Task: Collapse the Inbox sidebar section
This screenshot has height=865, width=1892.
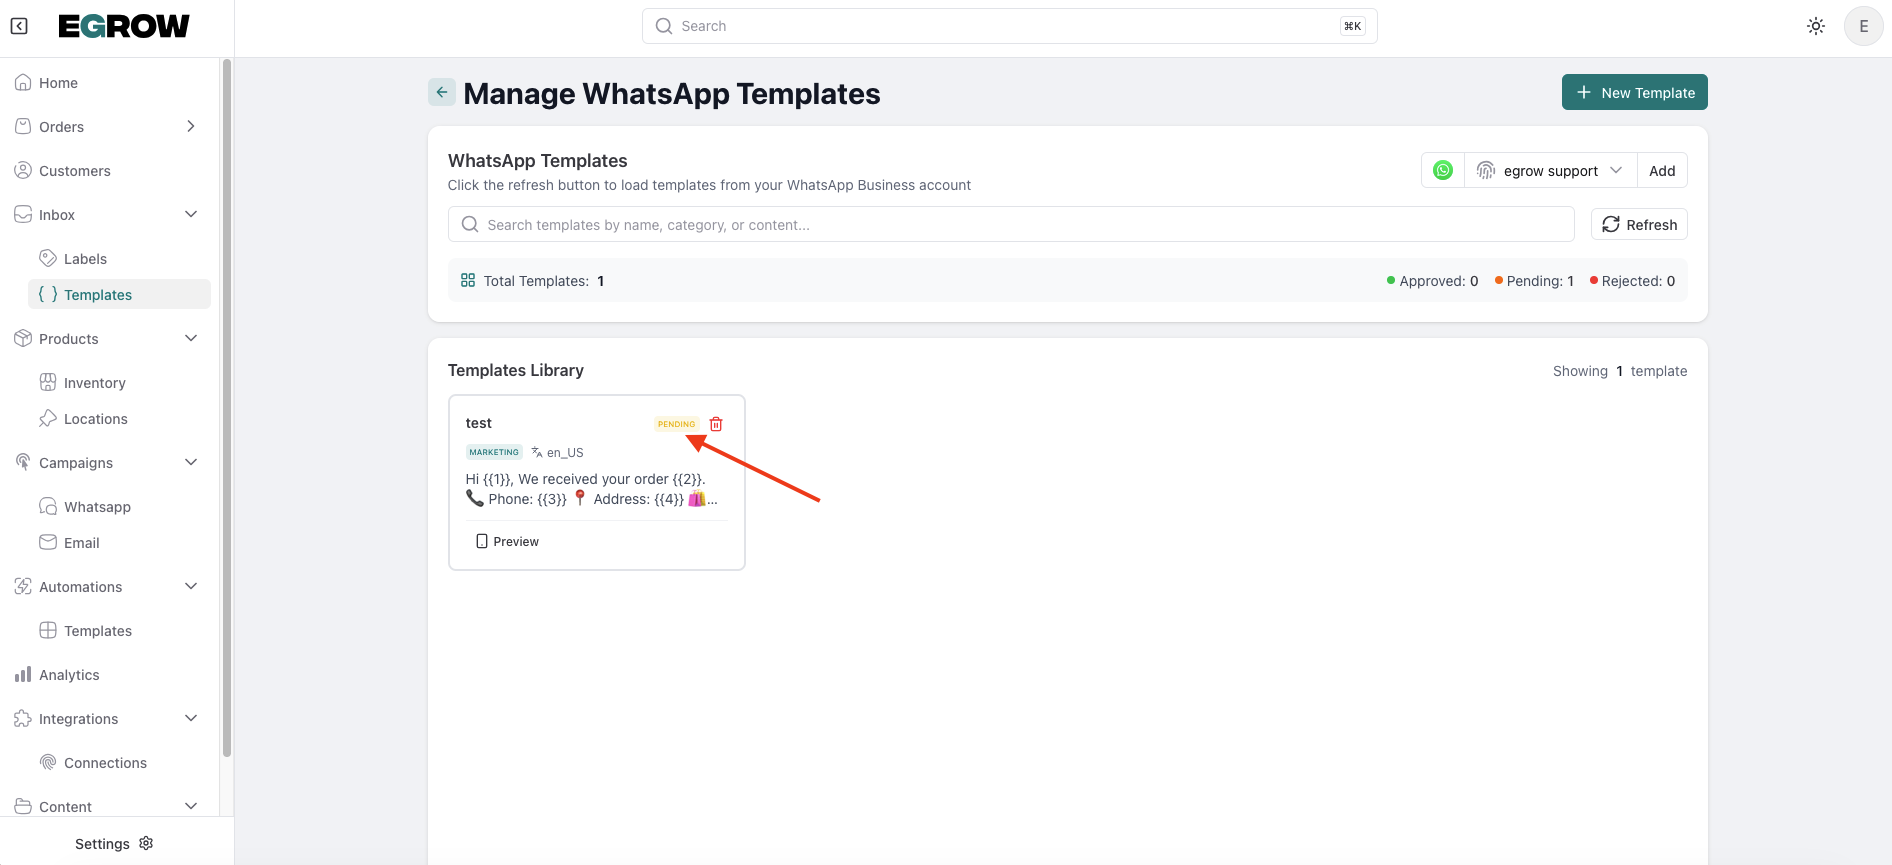Action: (191, 215)
